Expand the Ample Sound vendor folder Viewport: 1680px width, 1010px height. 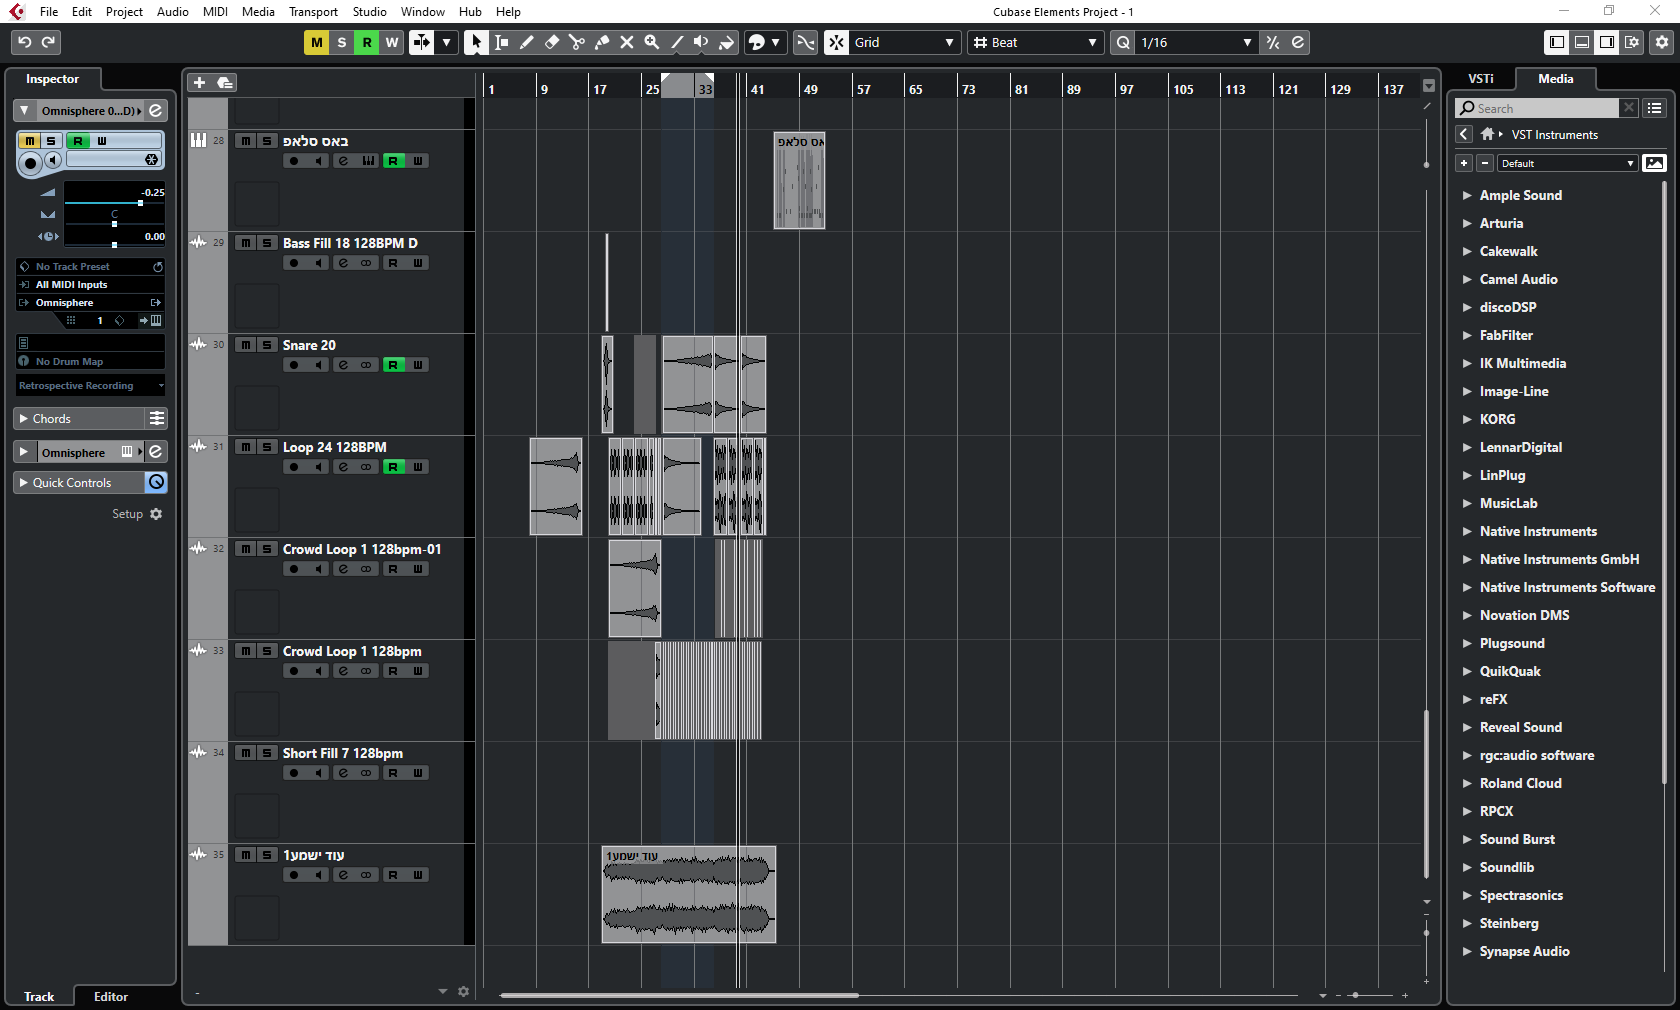point(1467,195)
